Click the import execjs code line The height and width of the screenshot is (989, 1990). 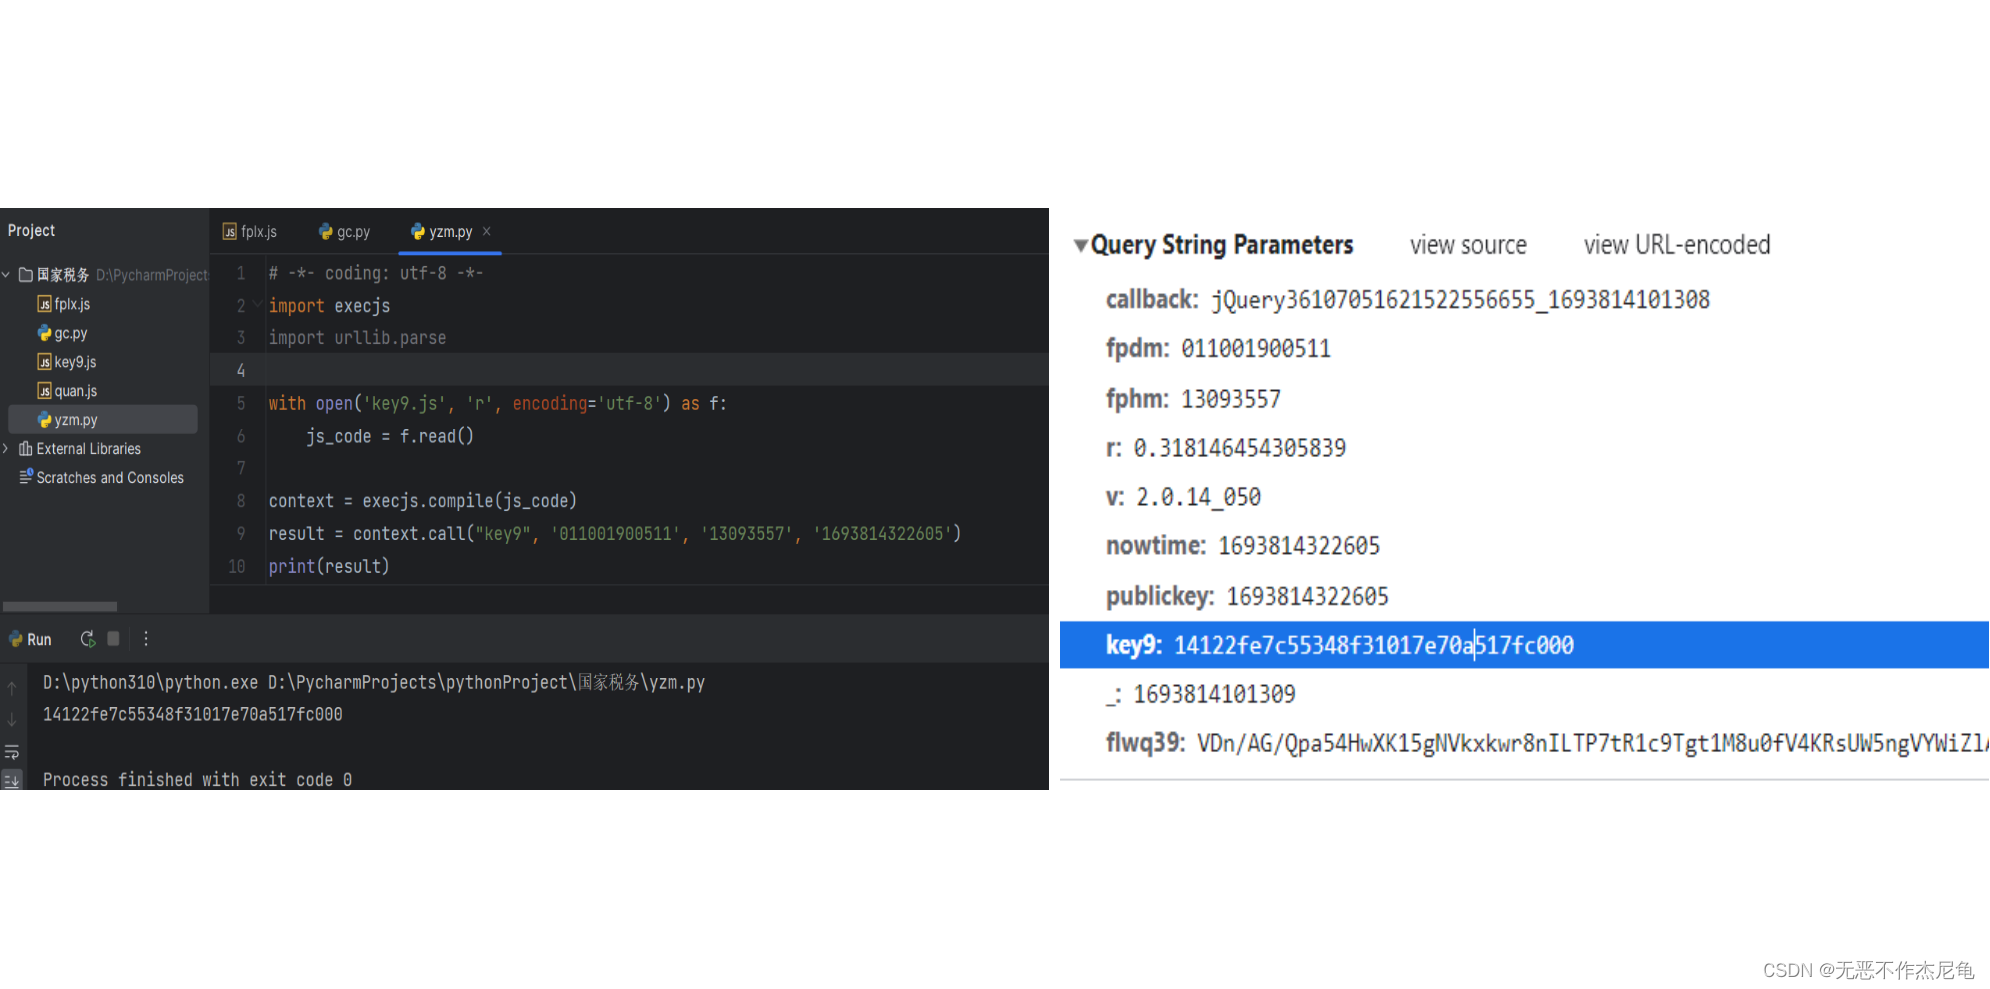point(329,306)
